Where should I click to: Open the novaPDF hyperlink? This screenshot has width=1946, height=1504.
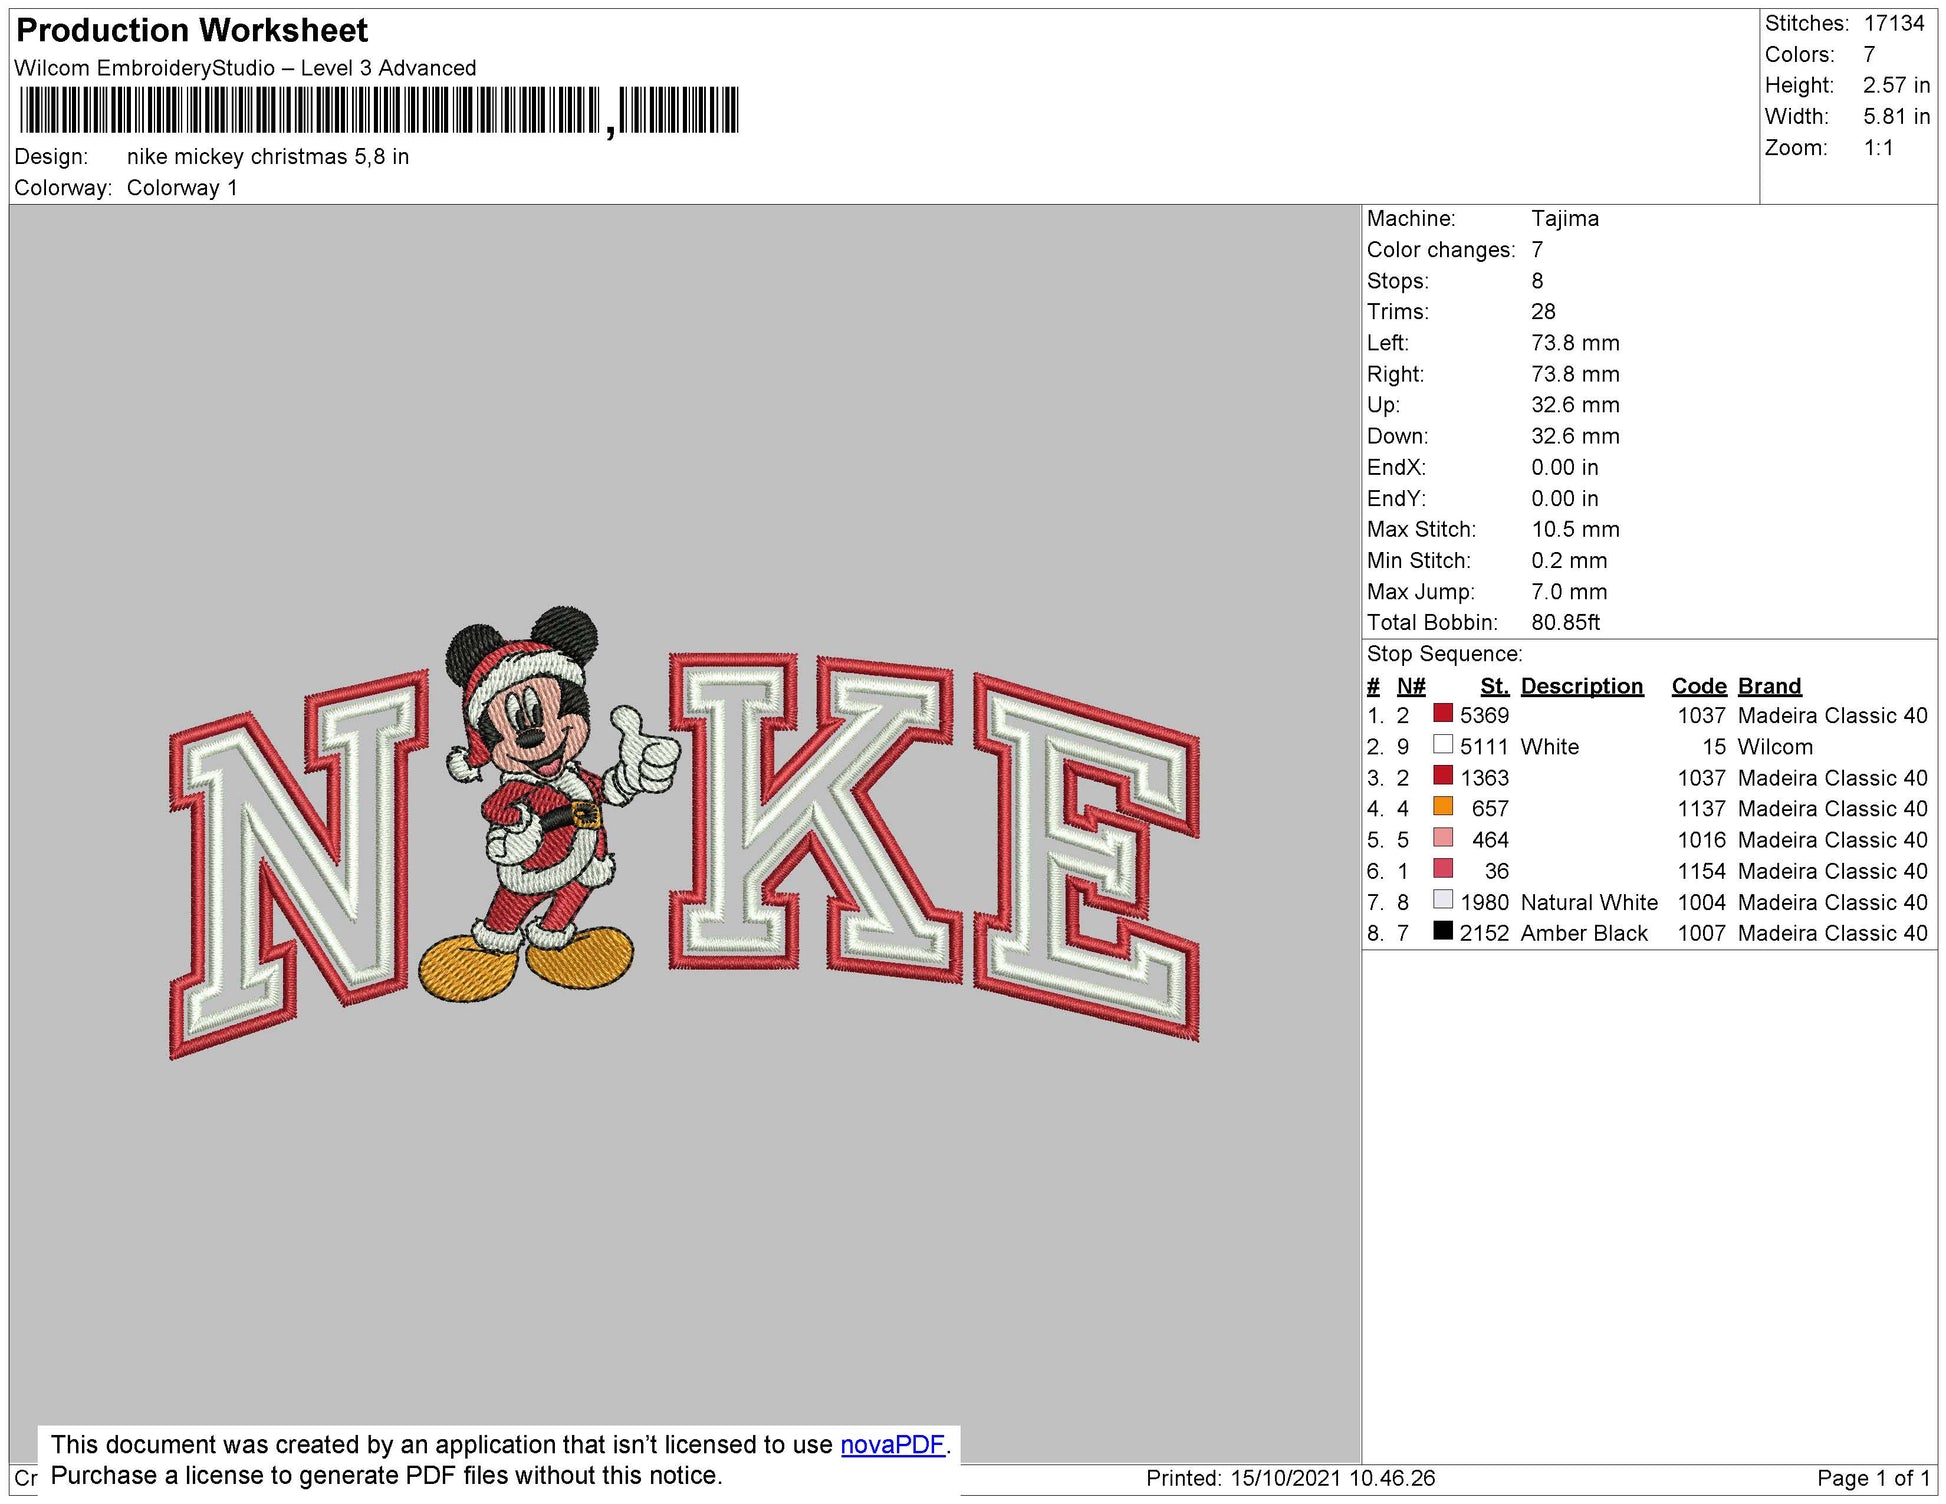[892, 1445]
